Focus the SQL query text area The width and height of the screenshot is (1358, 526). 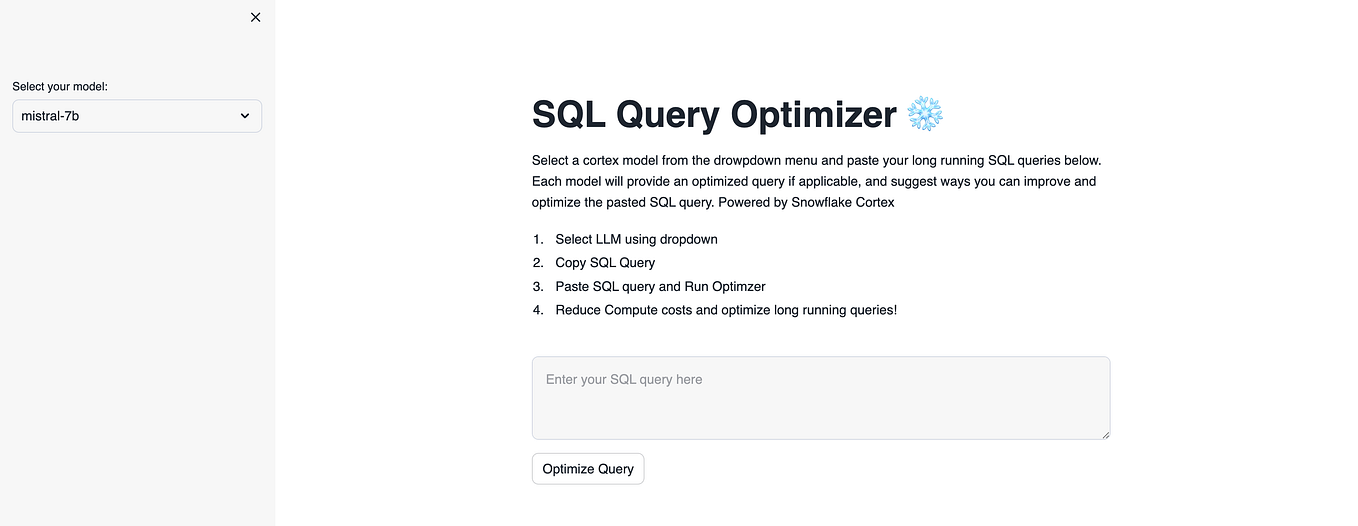coord(821,398)
